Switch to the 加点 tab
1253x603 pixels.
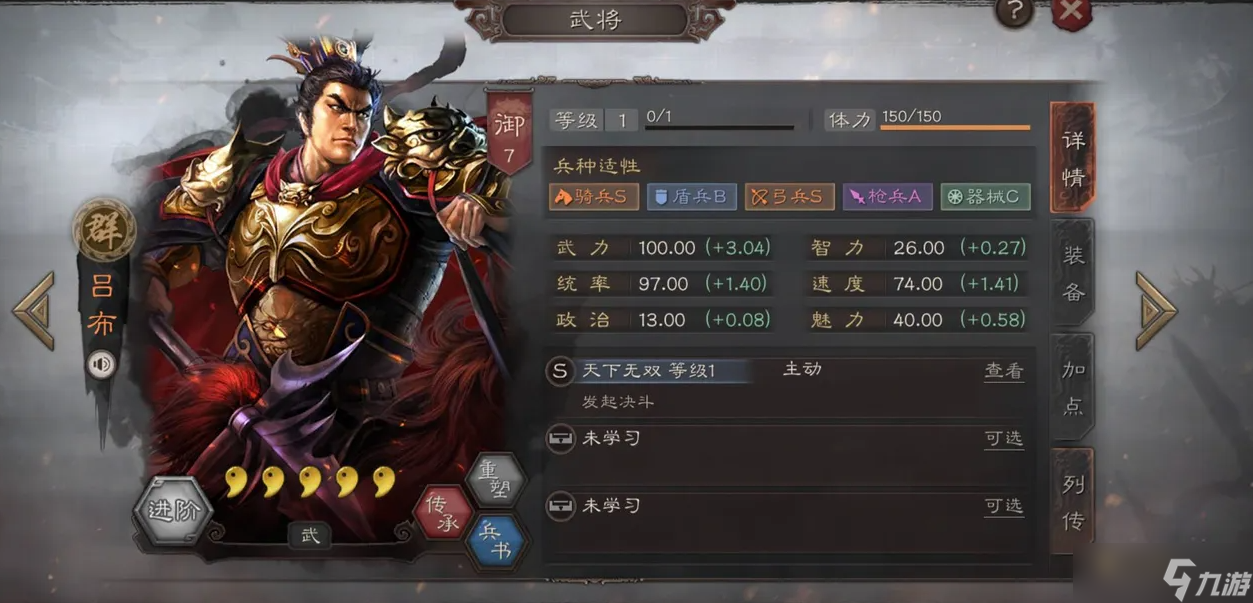pyautogui.click(x=1073, y=387)
